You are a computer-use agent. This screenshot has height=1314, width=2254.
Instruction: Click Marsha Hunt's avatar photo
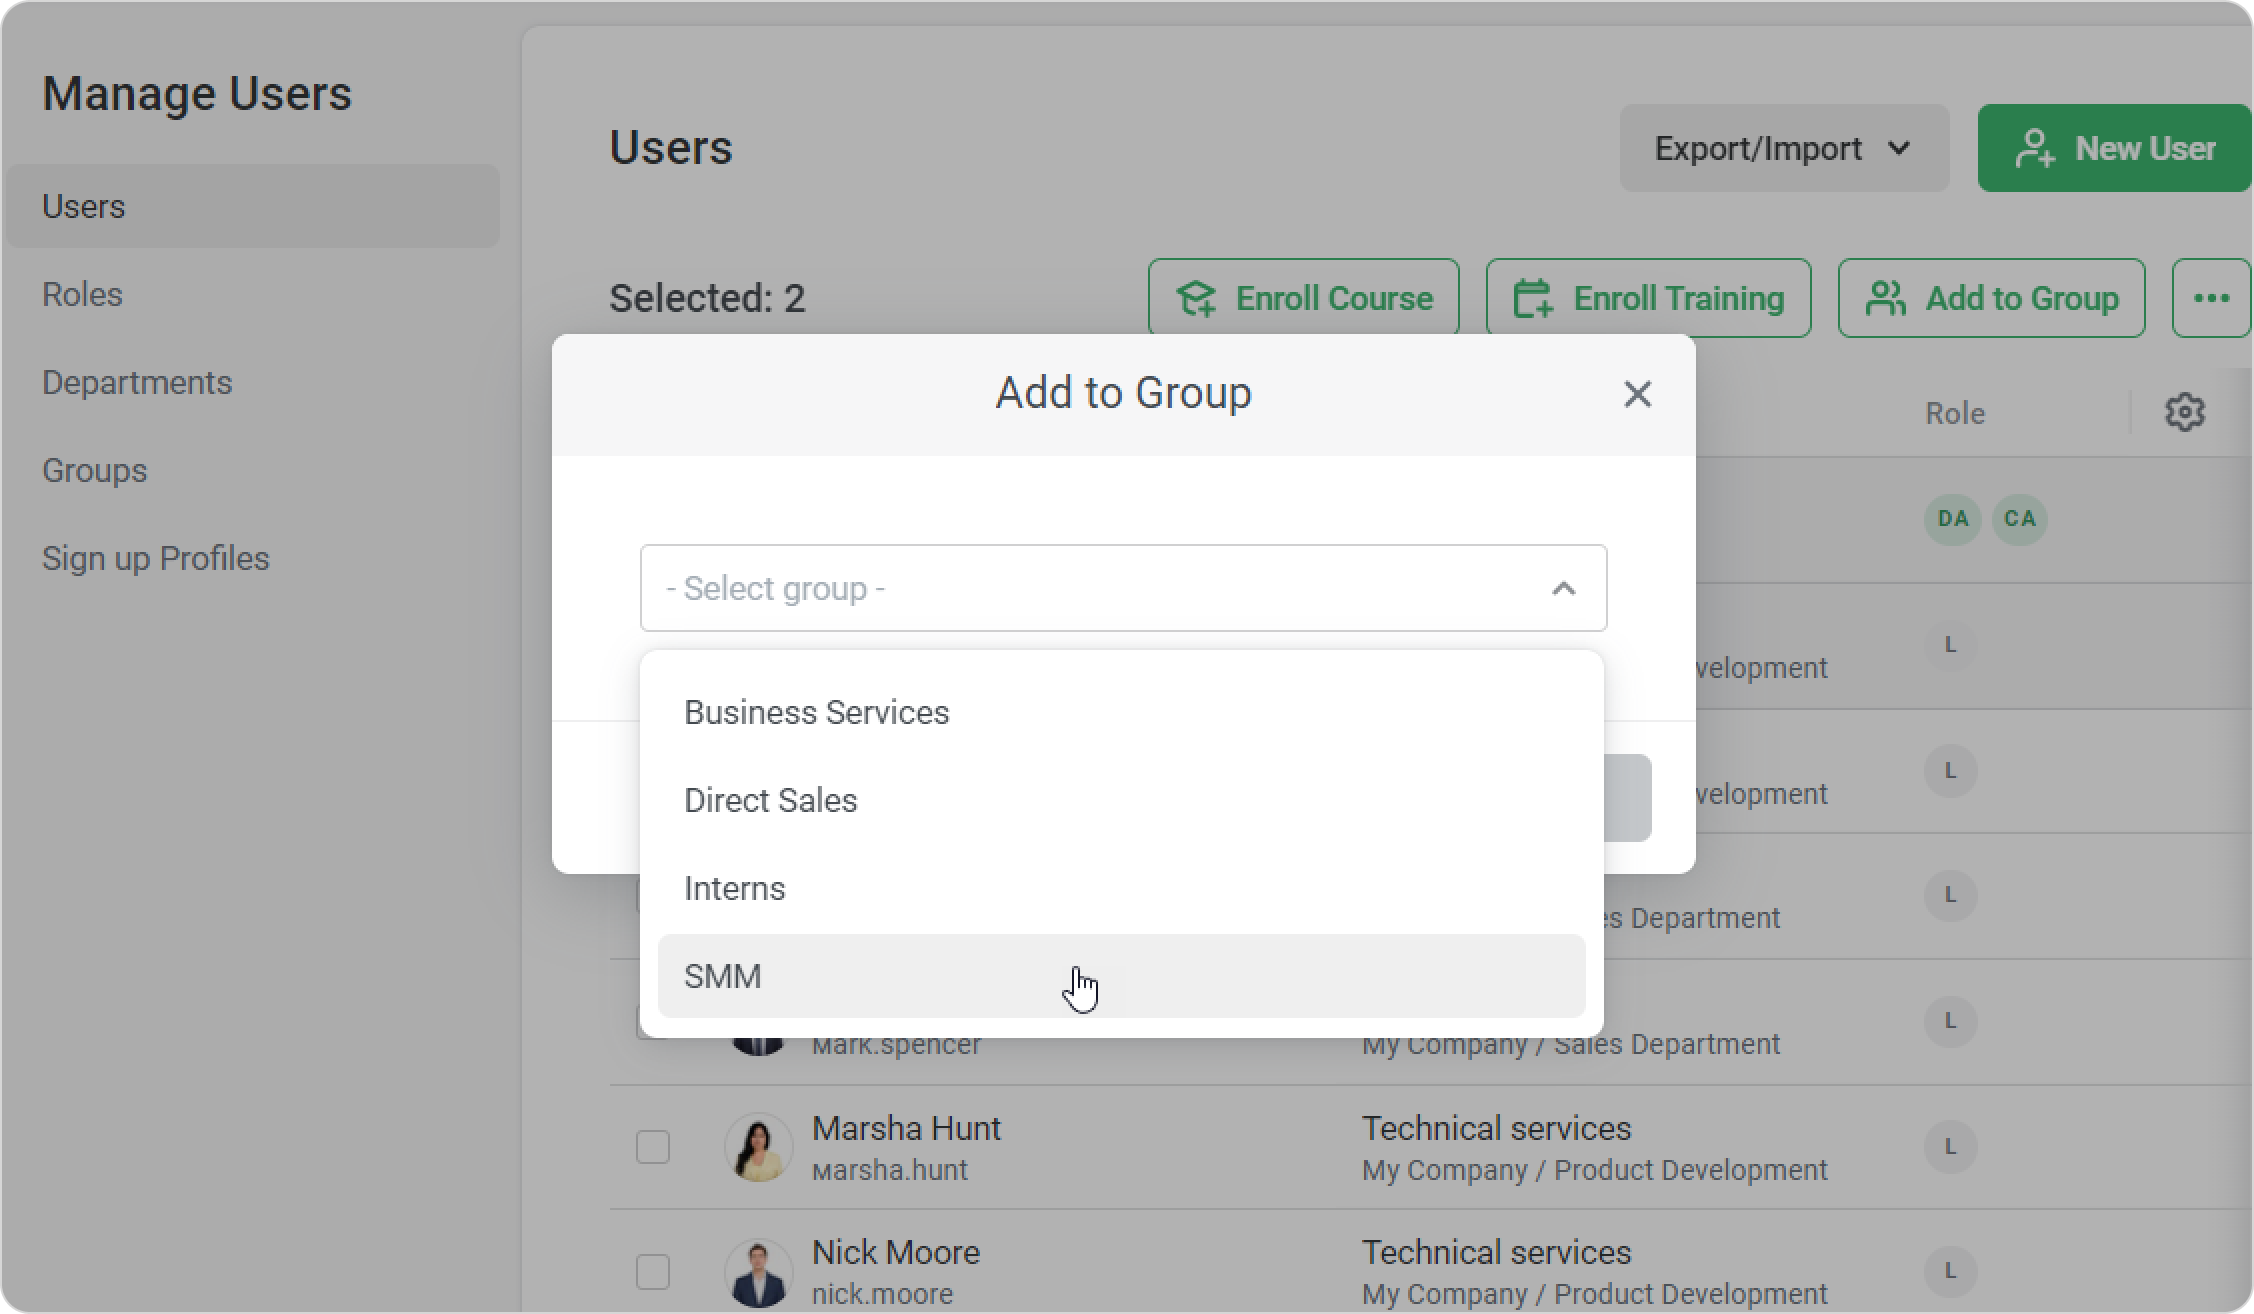click(x=758, y=1147)
